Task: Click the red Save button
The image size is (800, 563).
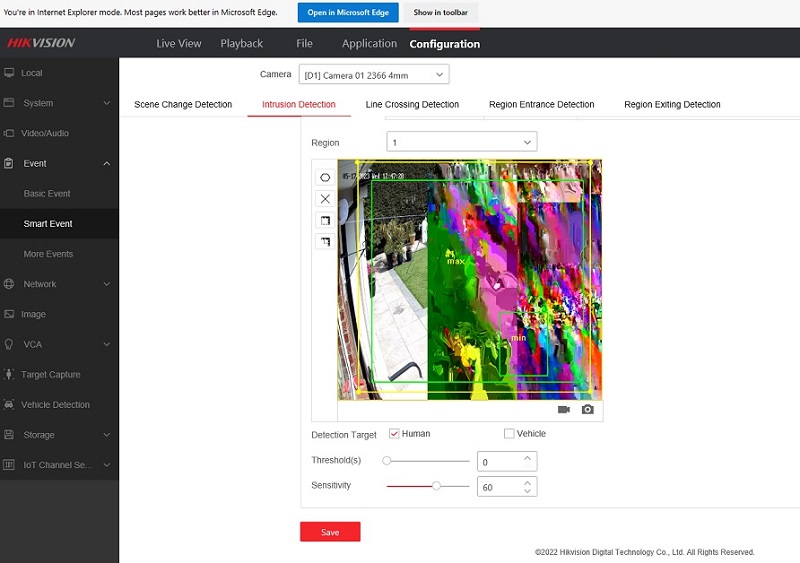Action: 330,532
